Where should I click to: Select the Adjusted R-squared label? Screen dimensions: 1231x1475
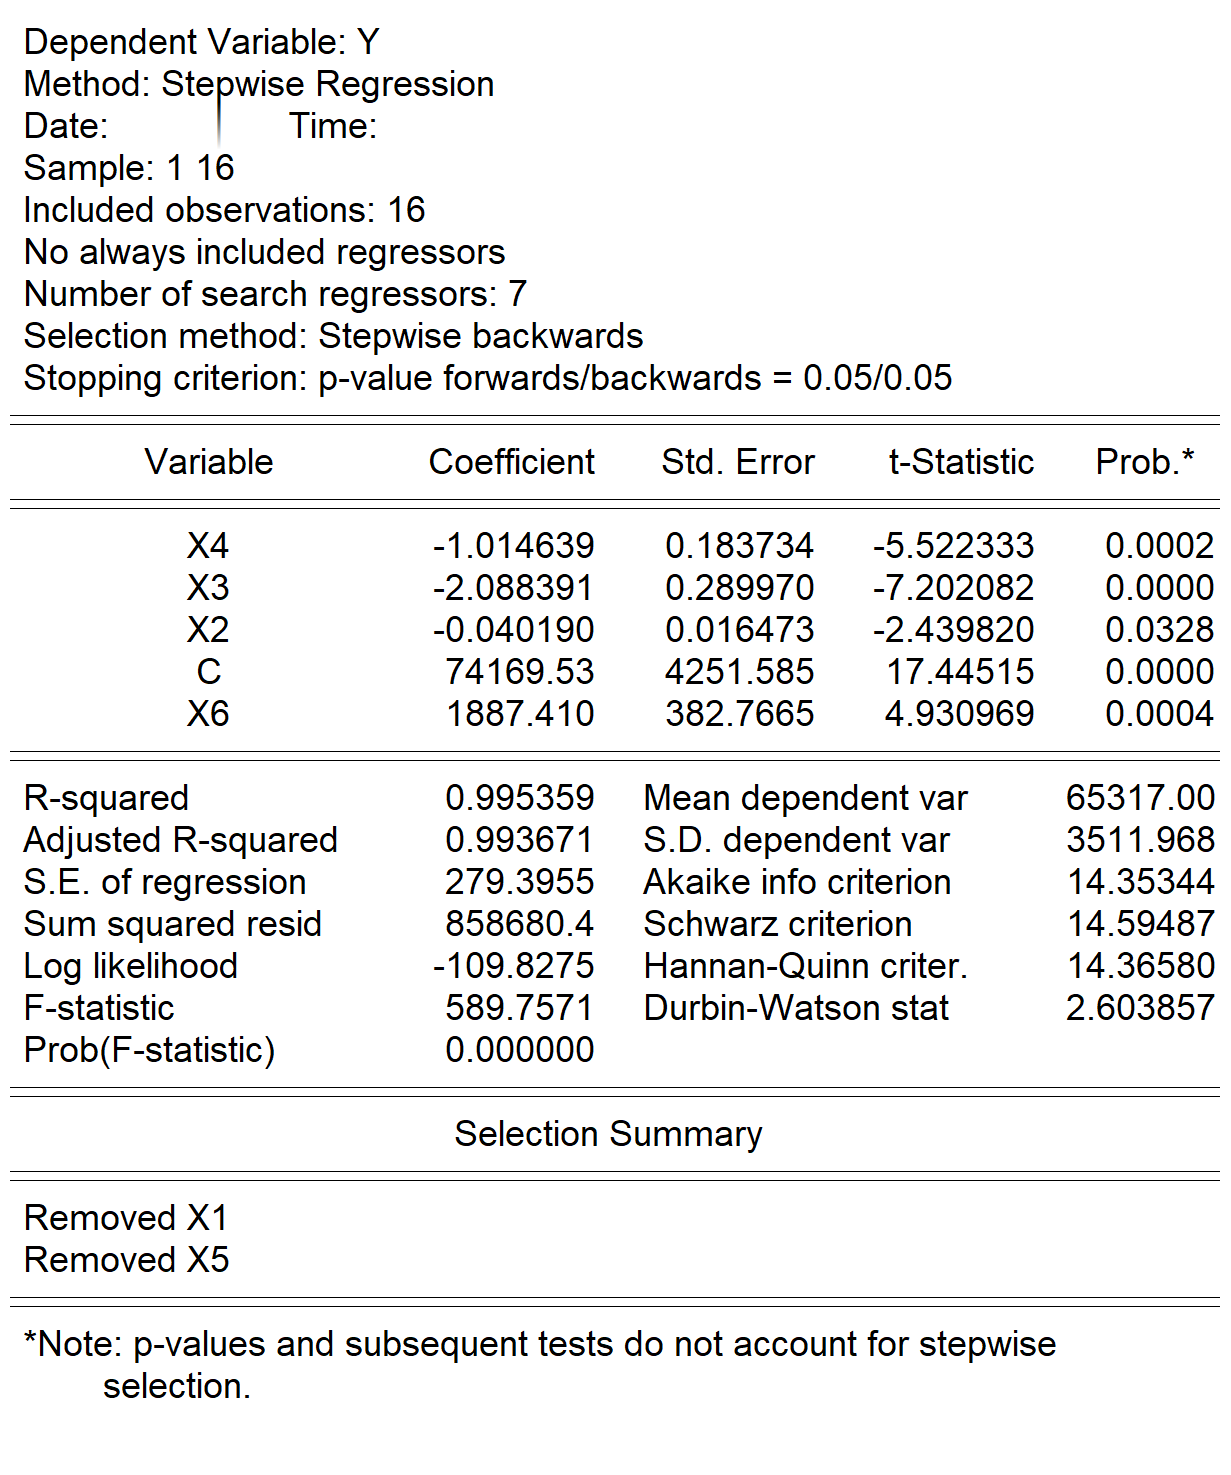tap(181, 840)
